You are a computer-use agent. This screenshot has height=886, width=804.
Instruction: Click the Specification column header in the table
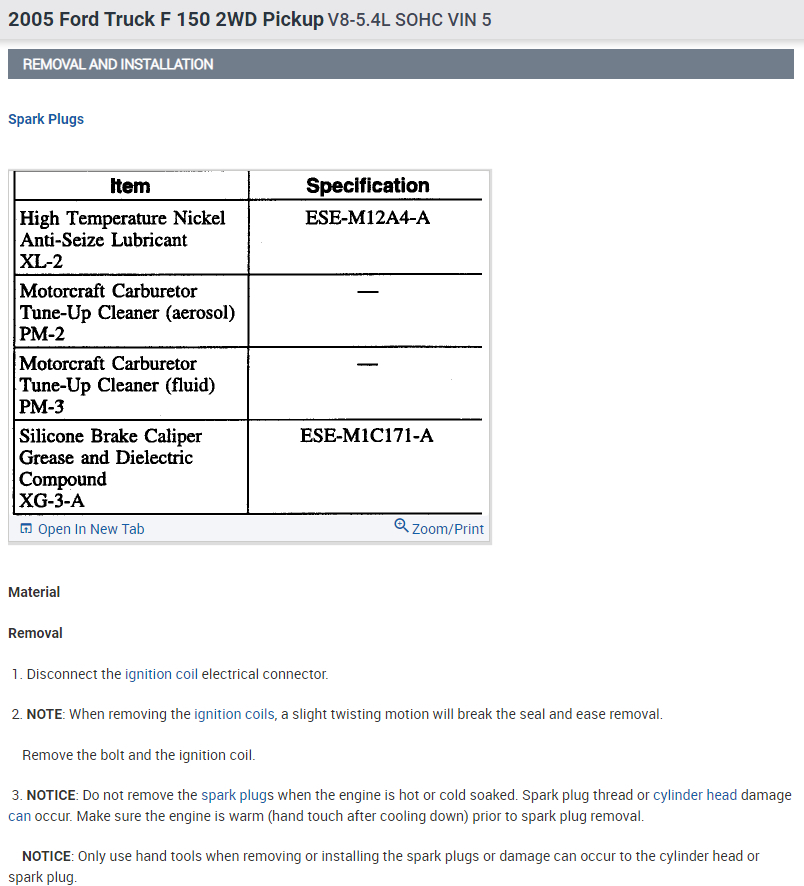click(x=367, y=186)
